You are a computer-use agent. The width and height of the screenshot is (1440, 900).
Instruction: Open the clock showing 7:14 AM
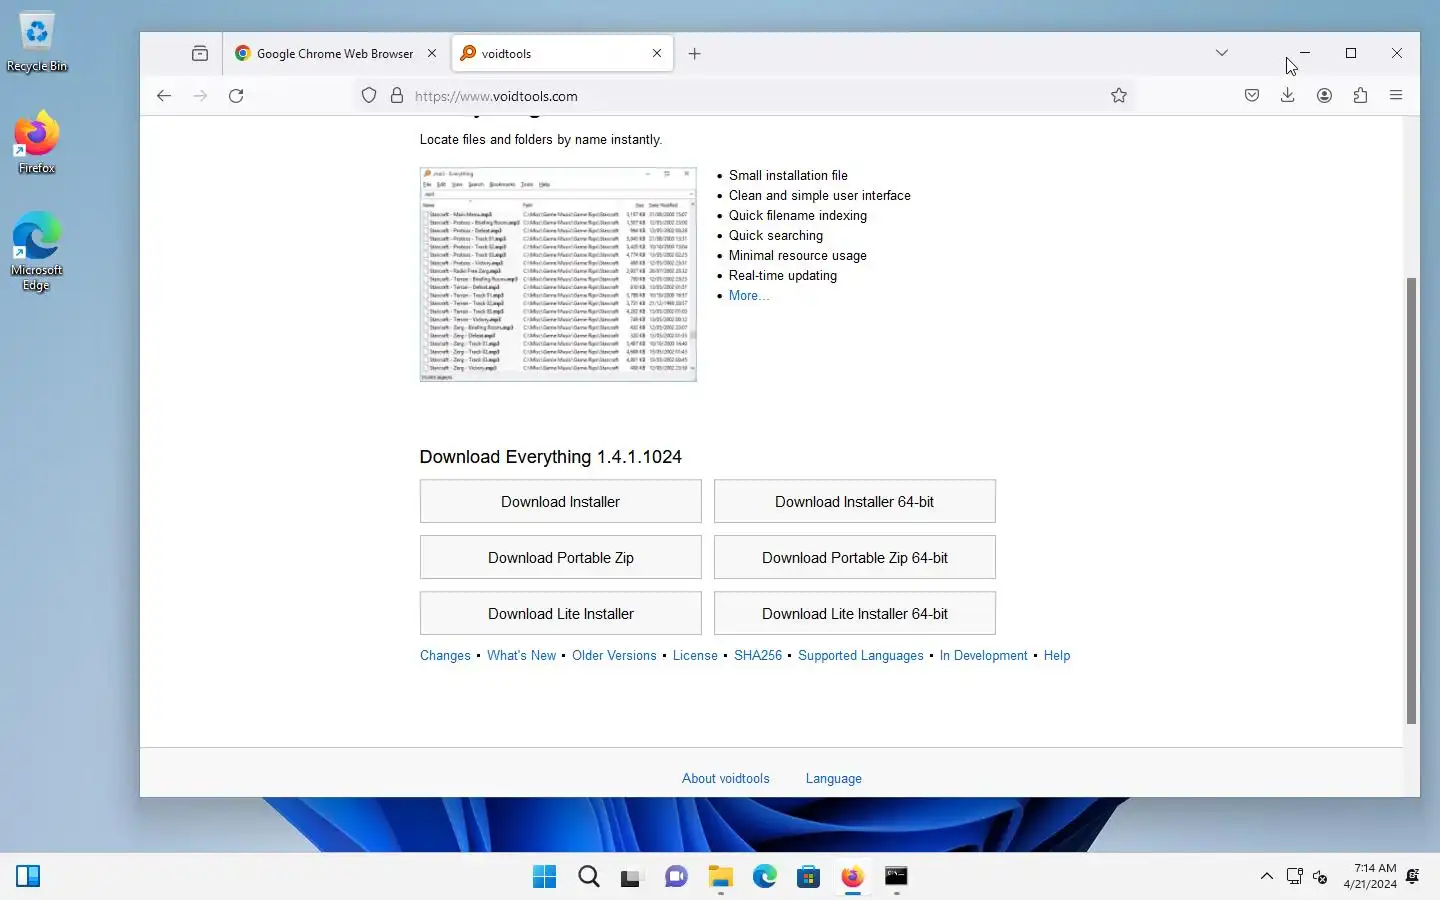1370,877
